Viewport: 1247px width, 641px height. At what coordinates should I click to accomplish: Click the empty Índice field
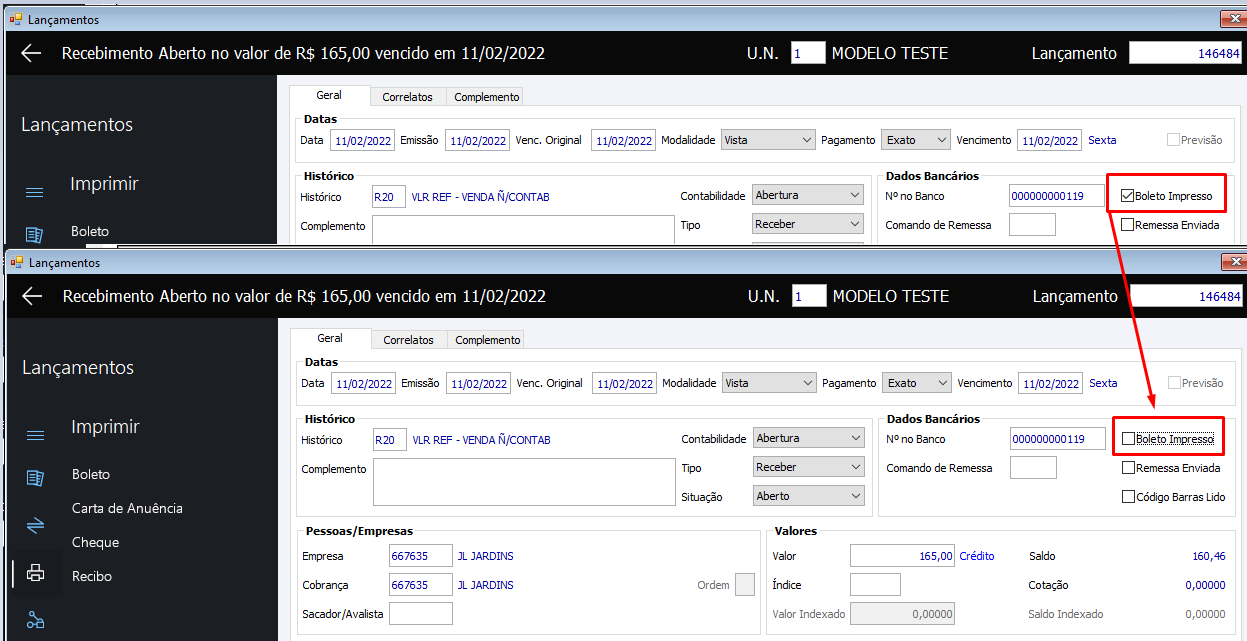tap(875, 585)
